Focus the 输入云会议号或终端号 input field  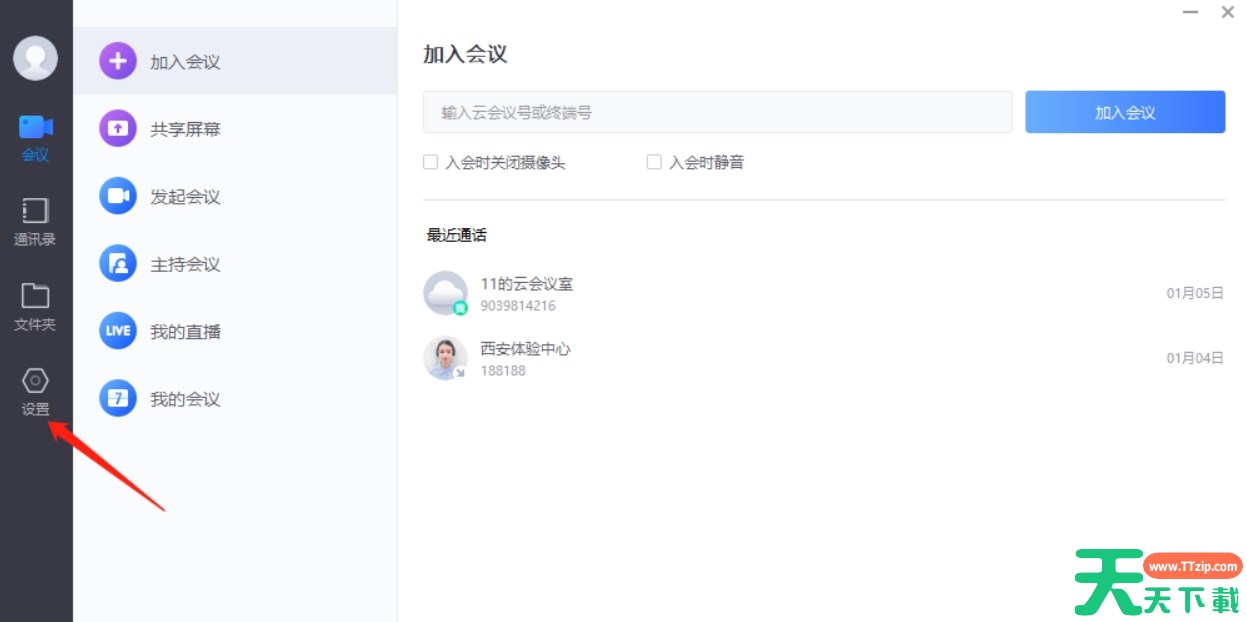click(718, 112)
